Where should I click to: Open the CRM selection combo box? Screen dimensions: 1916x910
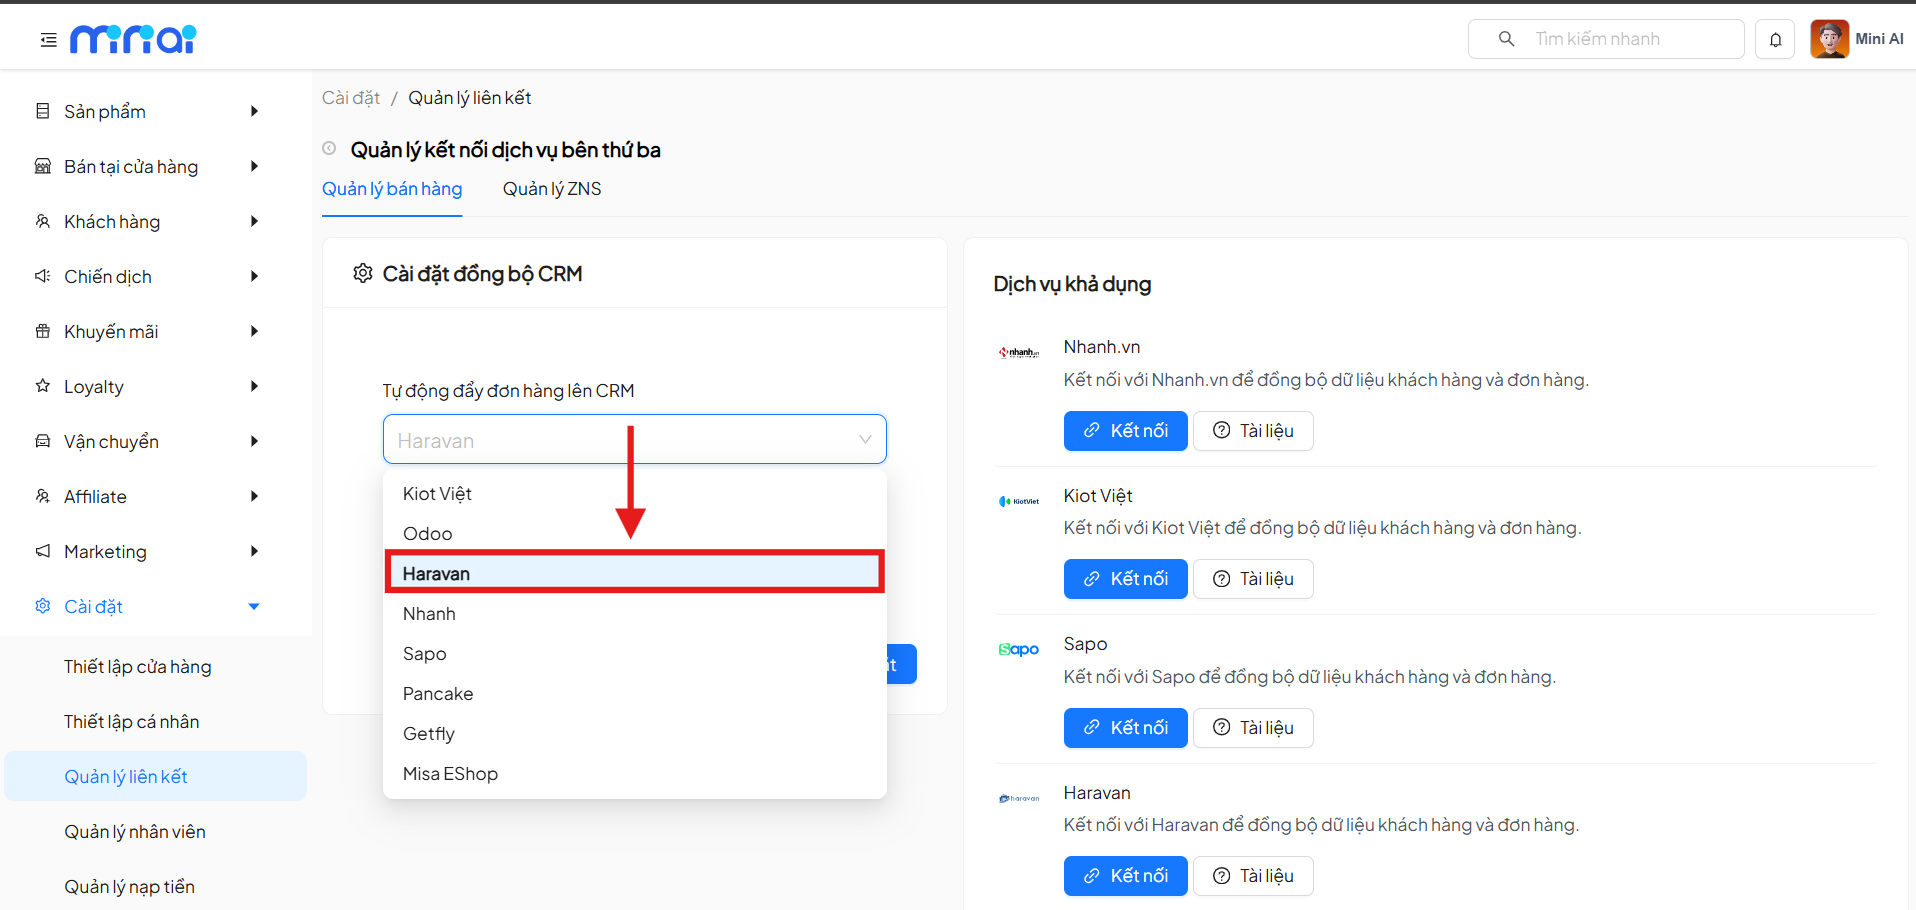[x=634, y=439]
